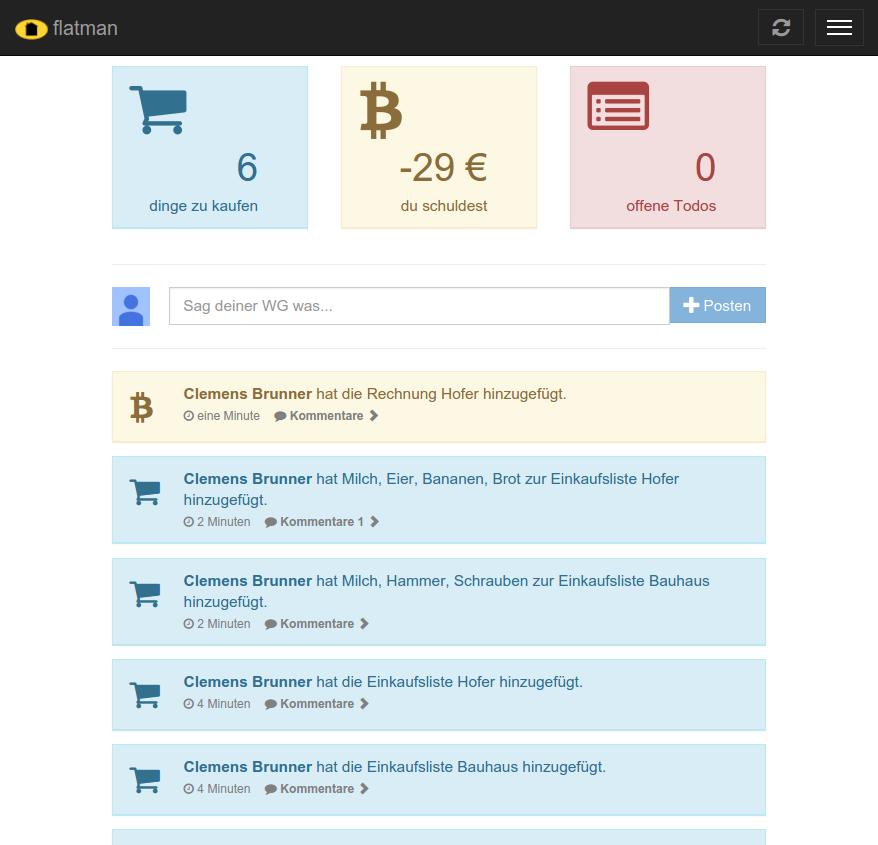Click '4 Minuten' in 'die Einkaufsliste Hofer' entry
Screen dimensions: 878x845
click(x=223, y=704)
